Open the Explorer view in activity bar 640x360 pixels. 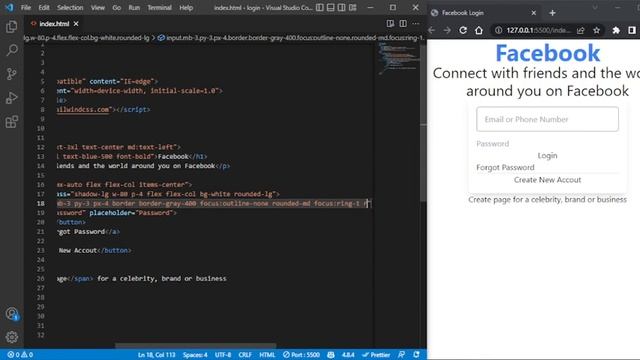(11, 27)
